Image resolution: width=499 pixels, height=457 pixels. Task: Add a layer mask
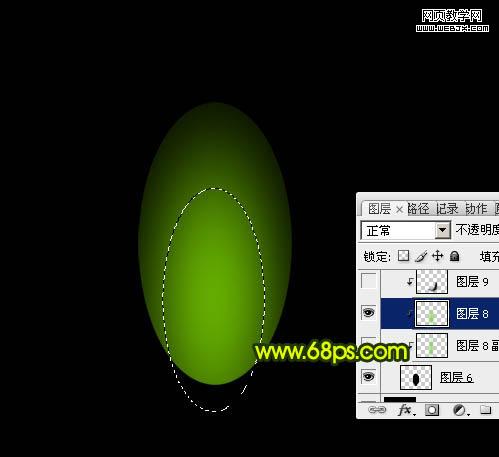[432, 410]
